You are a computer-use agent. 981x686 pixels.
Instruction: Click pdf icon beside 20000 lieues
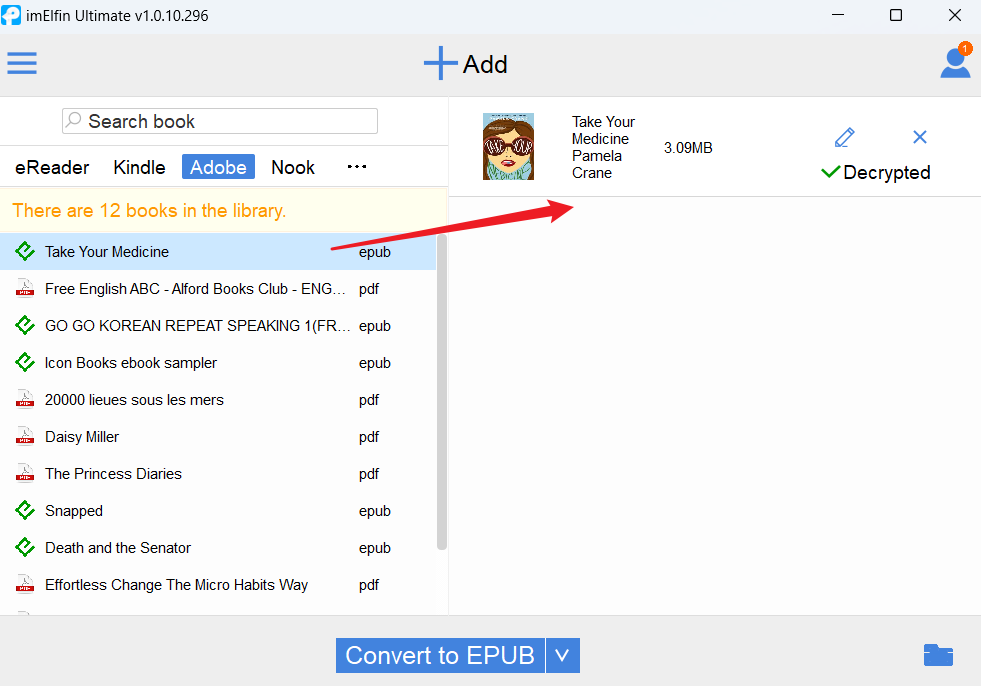pyautogui.click(x=25, y=400)
